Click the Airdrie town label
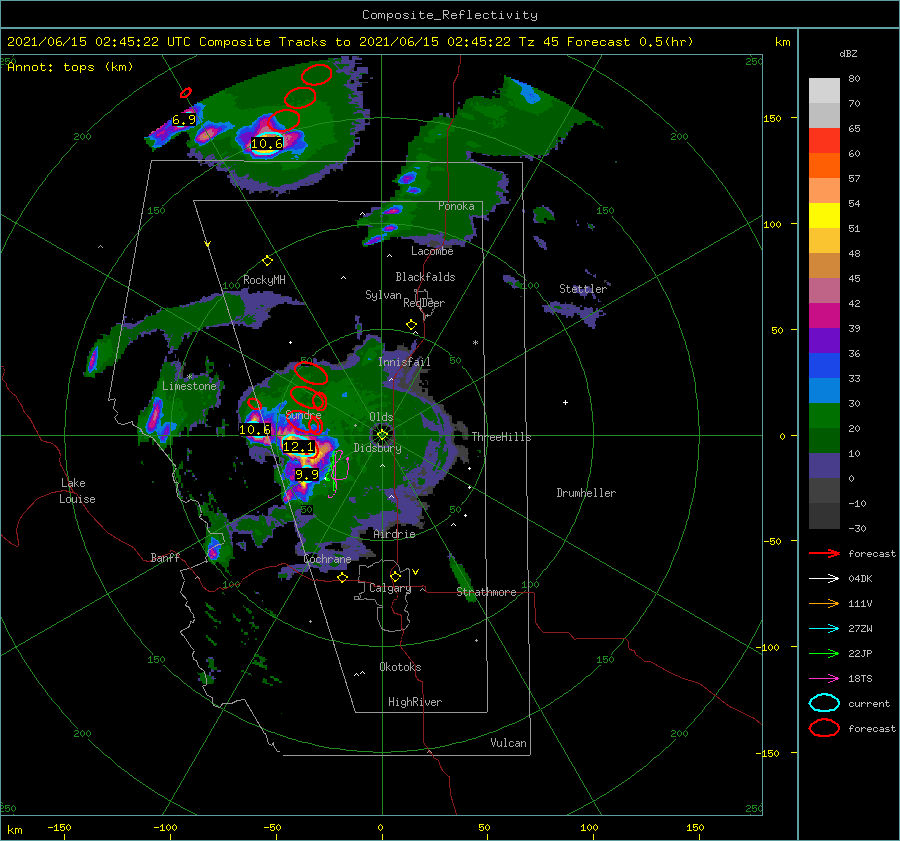Screen dimensions: 900x841 click(394, 534)
